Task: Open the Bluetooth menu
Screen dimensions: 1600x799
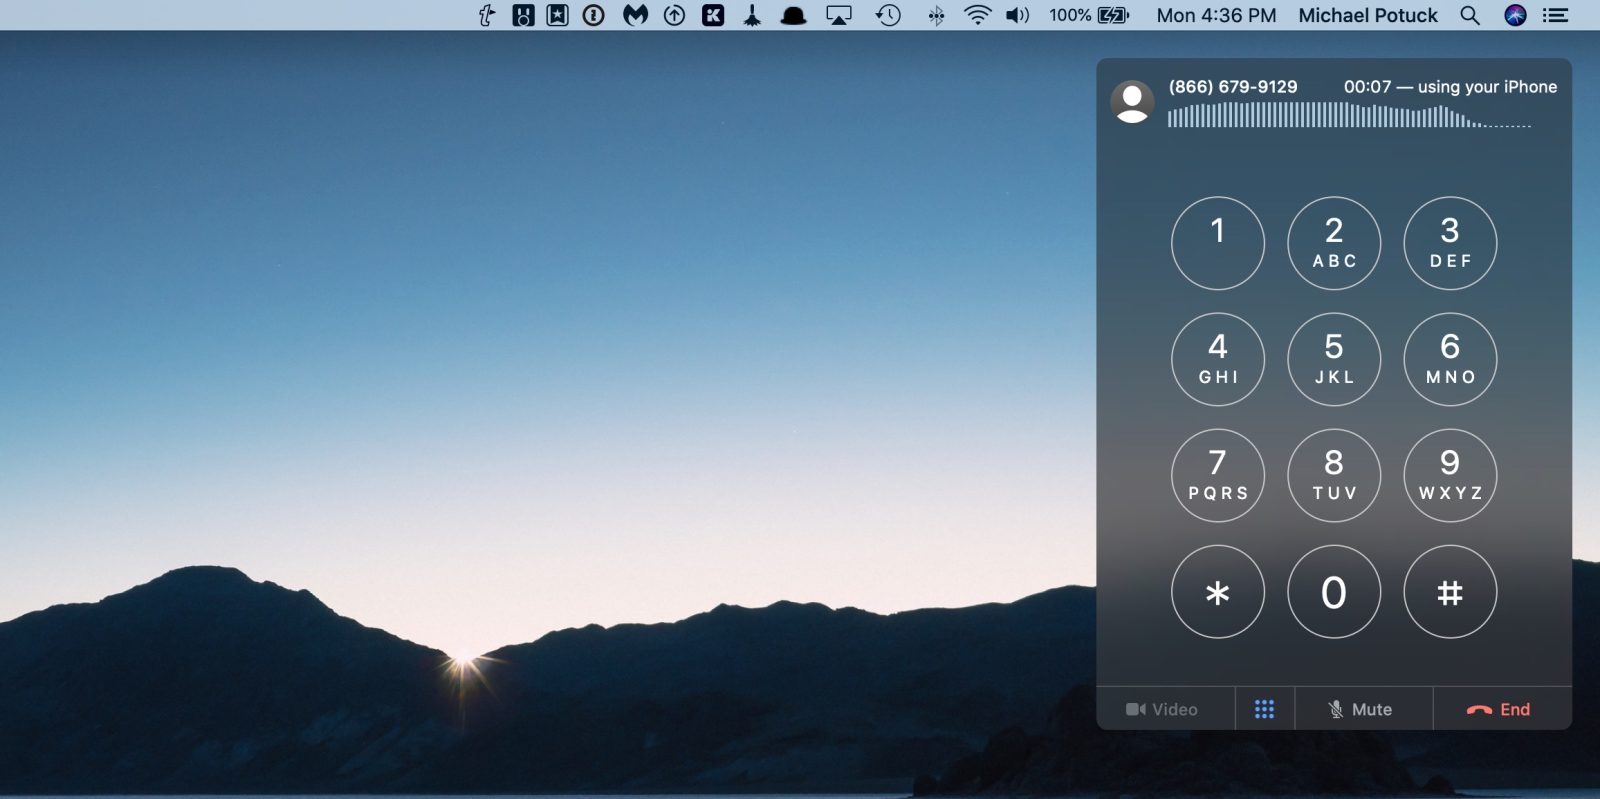Action: tap(936, 15)
